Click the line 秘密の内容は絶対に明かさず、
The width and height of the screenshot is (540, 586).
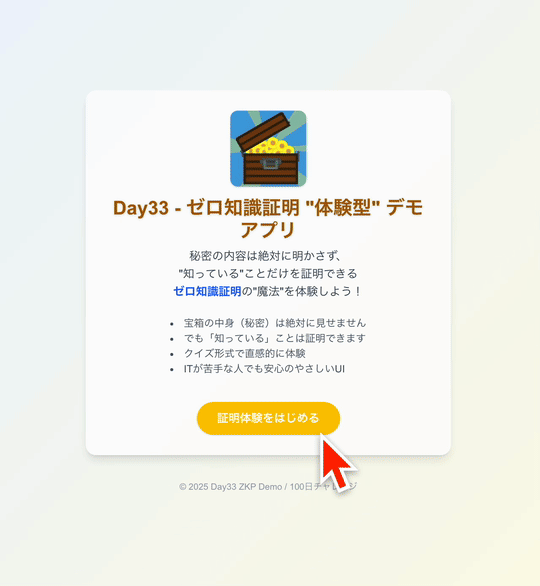pyautogui.click(x=265, y=256)
